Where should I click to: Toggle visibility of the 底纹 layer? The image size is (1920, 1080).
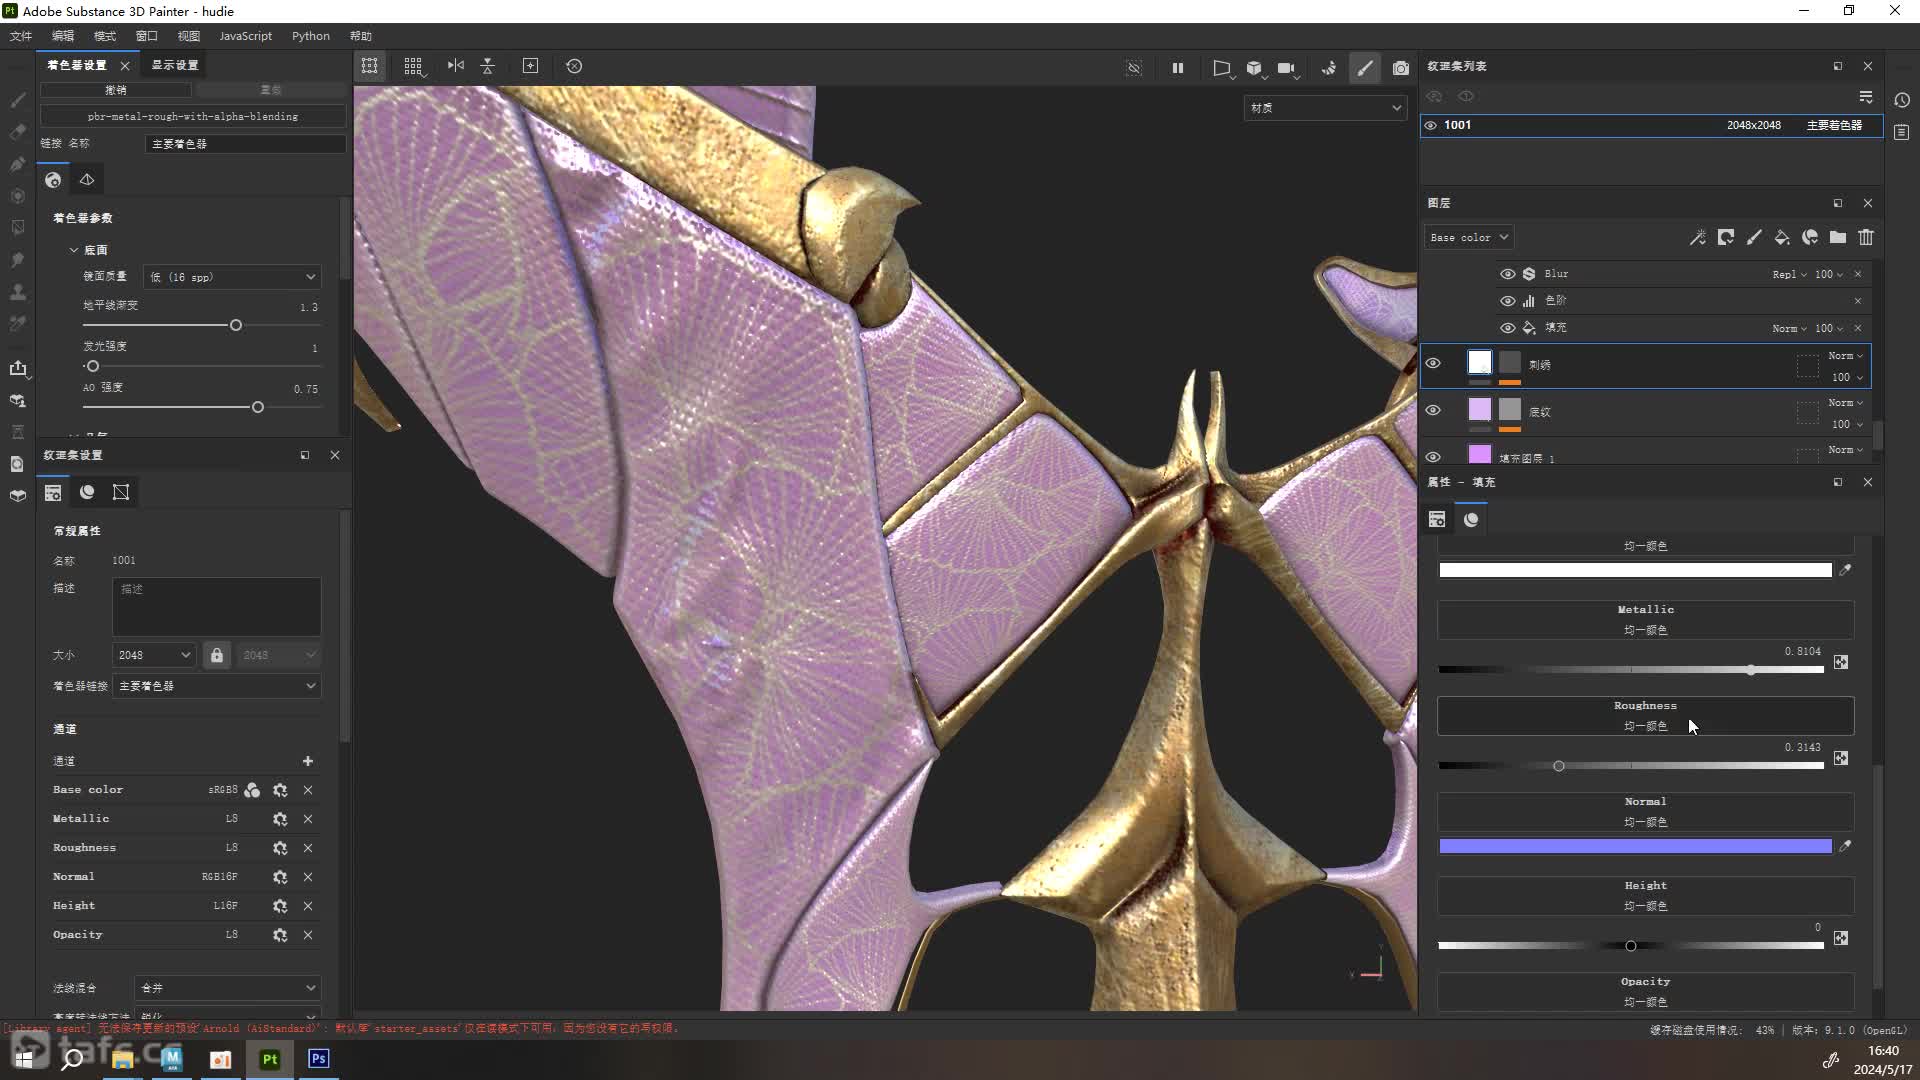[1433, 410]
